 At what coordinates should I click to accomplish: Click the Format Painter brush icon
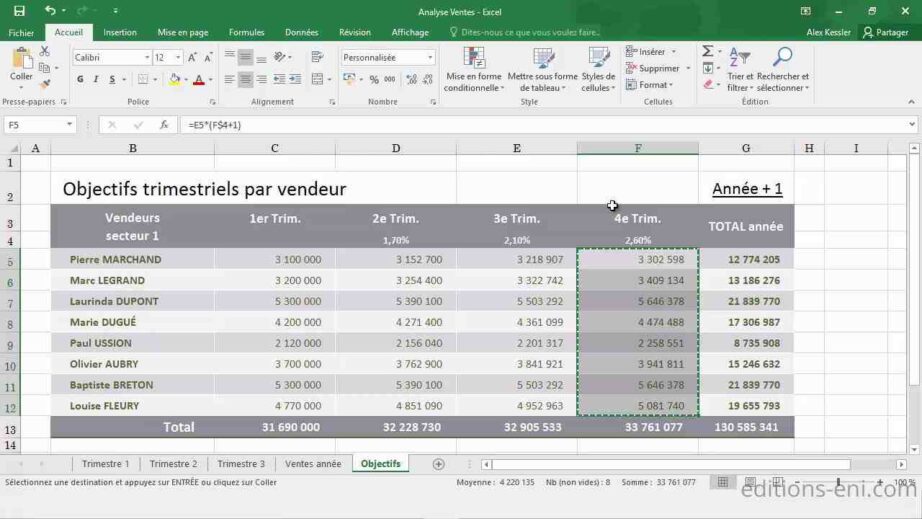point(45,83)
